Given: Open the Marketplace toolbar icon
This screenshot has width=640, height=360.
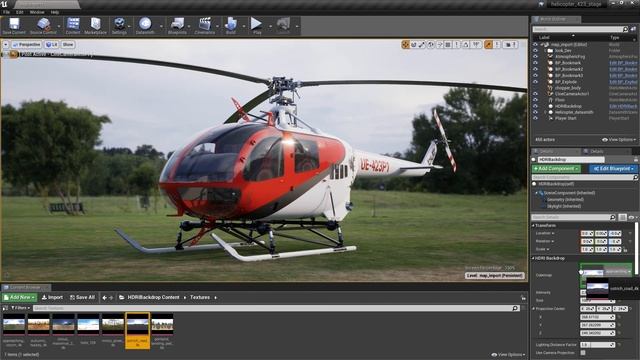Looking at the screenshot, I should point(96,25).
